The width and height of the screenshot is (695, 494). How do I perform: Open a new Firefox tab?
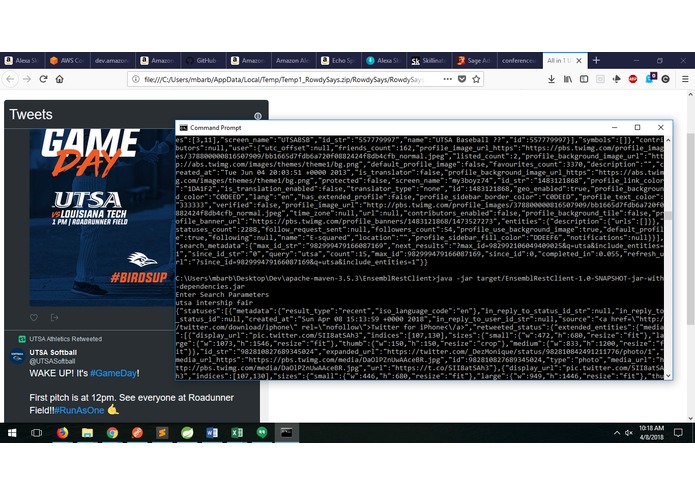pos(596,60)
